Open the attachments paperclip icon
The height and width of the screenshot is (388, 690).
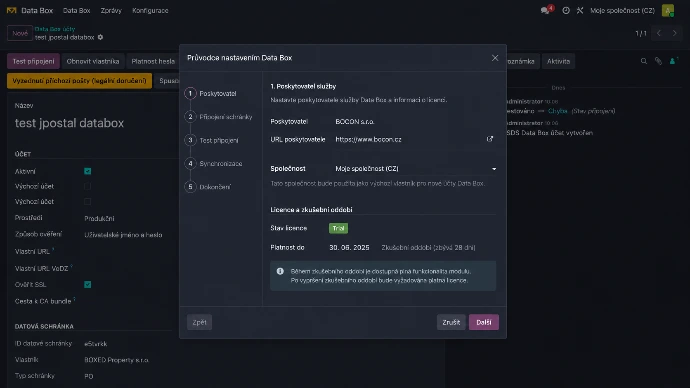(x=658, y=61)
